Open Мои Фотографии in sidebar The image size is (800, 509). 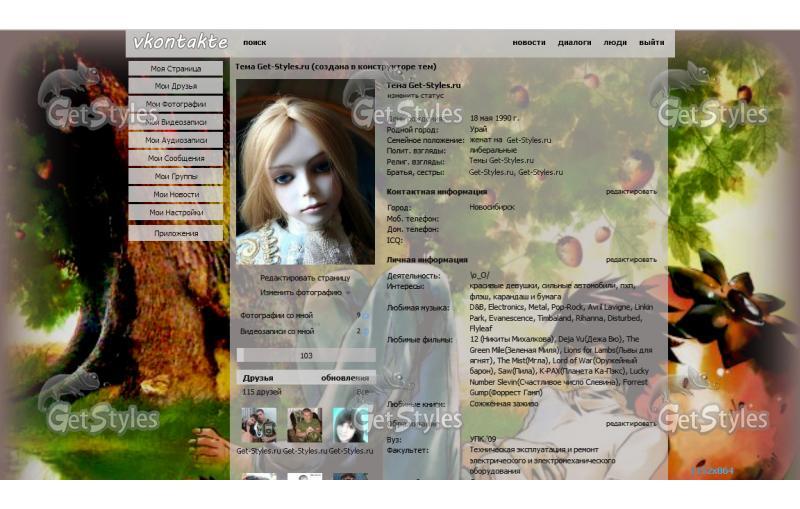pos(176,104)
